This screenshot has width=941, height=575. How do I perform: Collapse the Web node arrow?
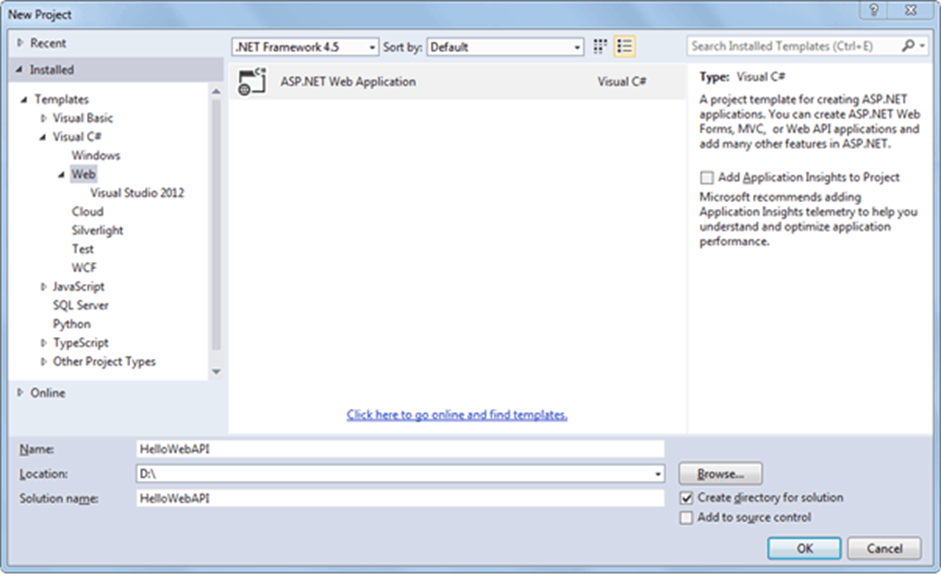point(61,175)
